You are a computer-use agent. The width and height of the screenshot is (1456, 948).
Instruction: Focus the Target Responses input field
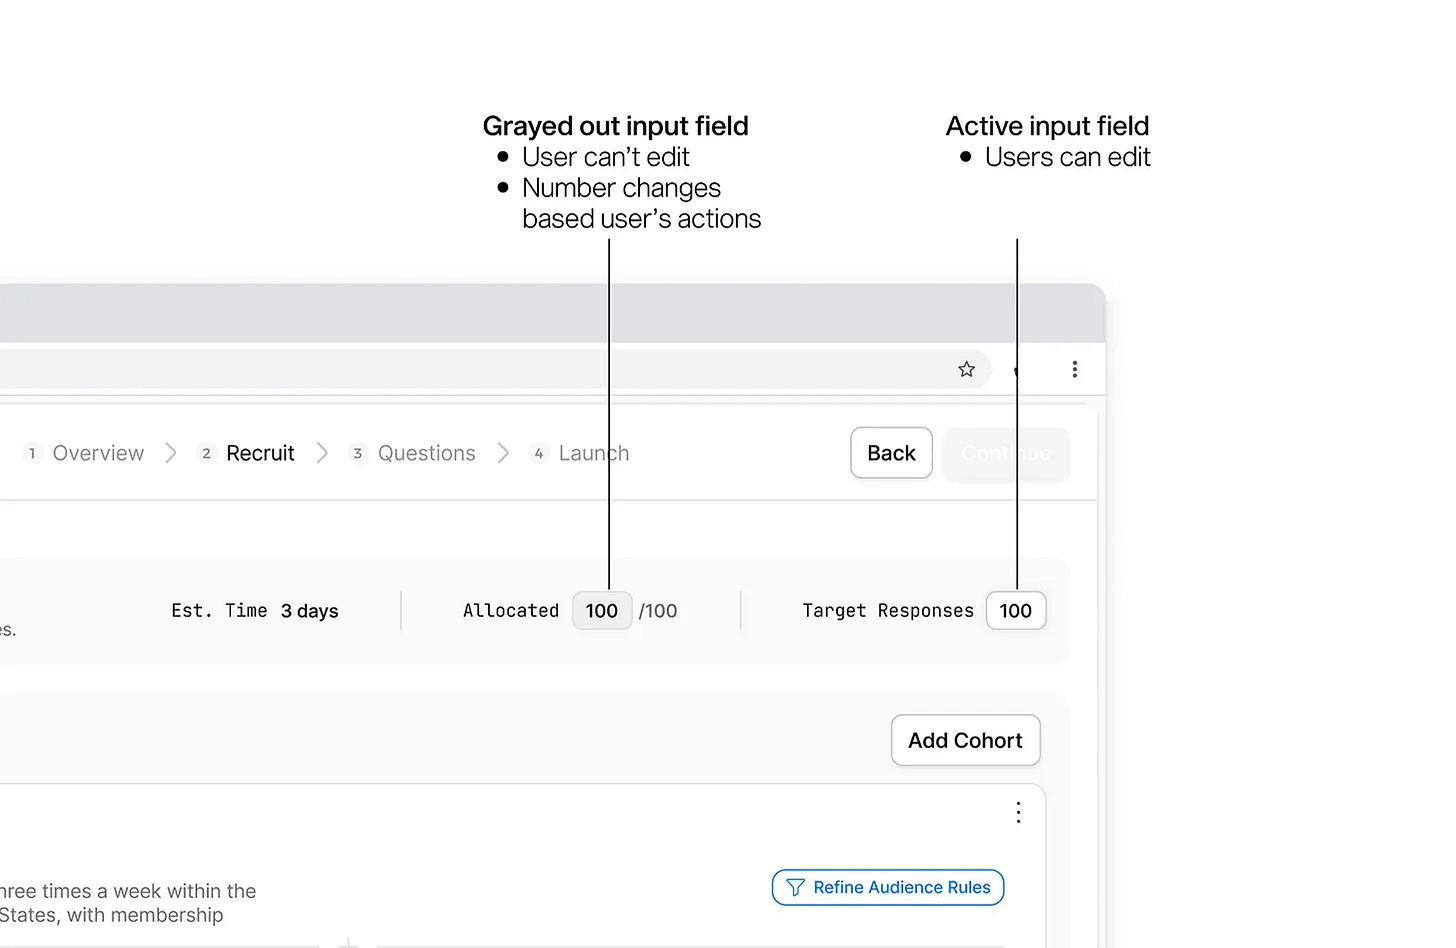[1015, 611]
